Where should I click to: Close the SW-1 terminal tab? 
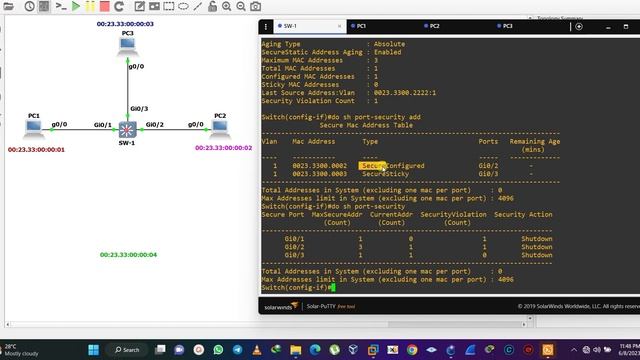(x=339, y=26)
